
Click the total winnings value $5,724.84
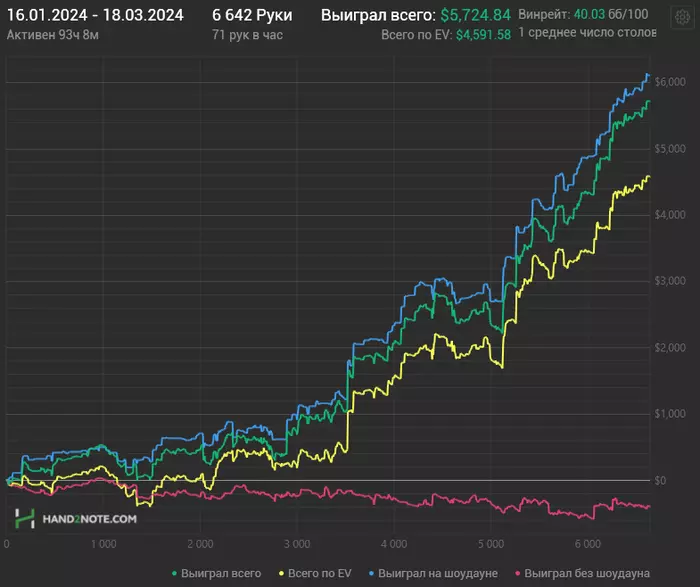[475, 15]
